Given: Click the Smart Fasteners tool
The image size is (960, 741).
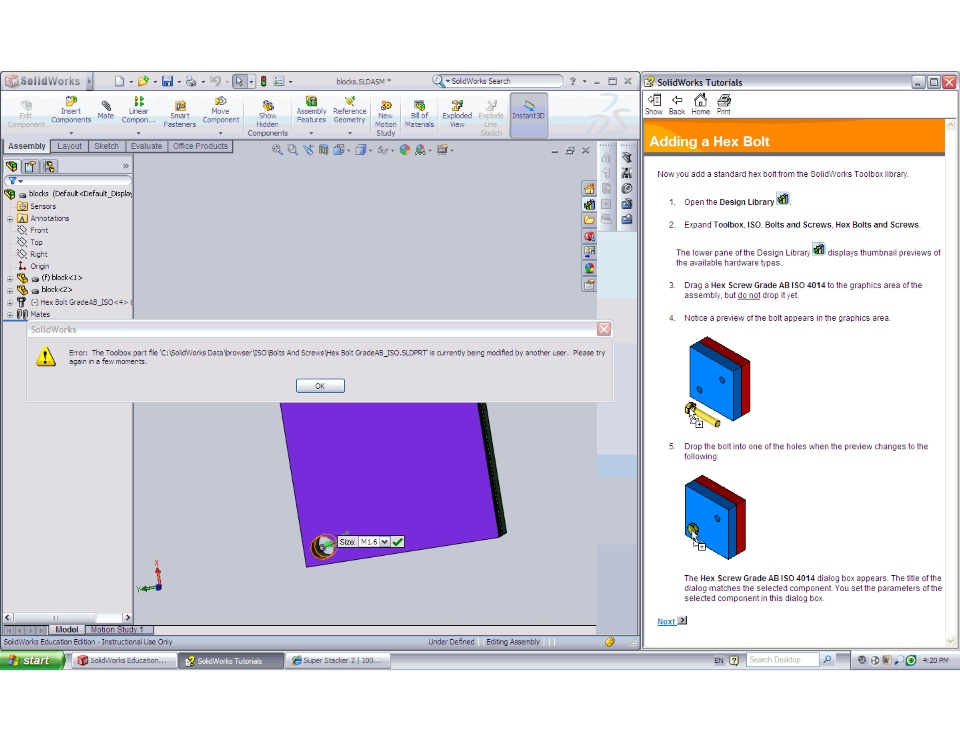Looking at the screenshot, I should (179, 114).
